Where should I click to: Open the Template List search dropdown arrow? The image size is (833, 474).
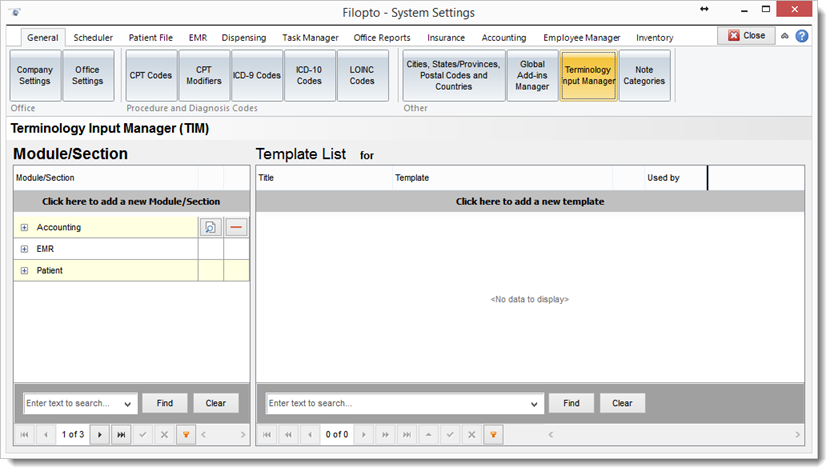[534, 404]
